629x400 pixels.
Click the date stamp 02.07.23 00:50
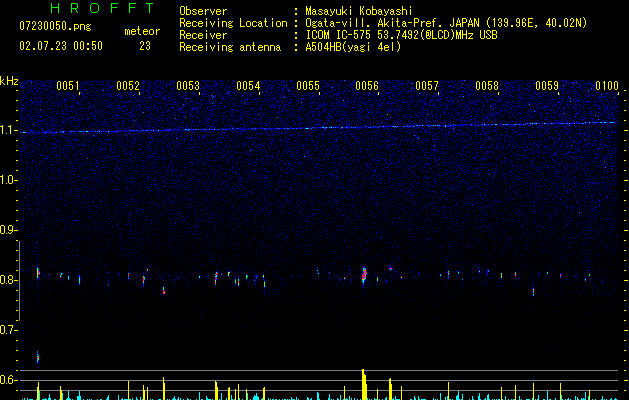pyautogui.click(x=61, y=46)
